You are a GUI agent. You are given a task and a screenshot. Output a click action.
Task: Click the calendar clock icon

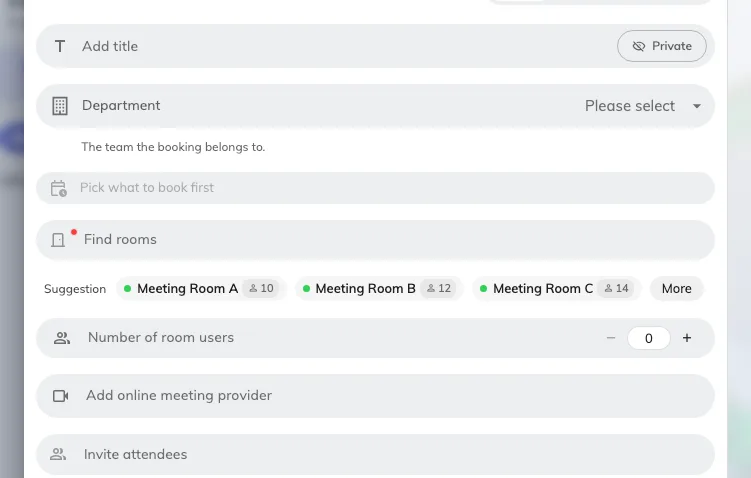59,188
